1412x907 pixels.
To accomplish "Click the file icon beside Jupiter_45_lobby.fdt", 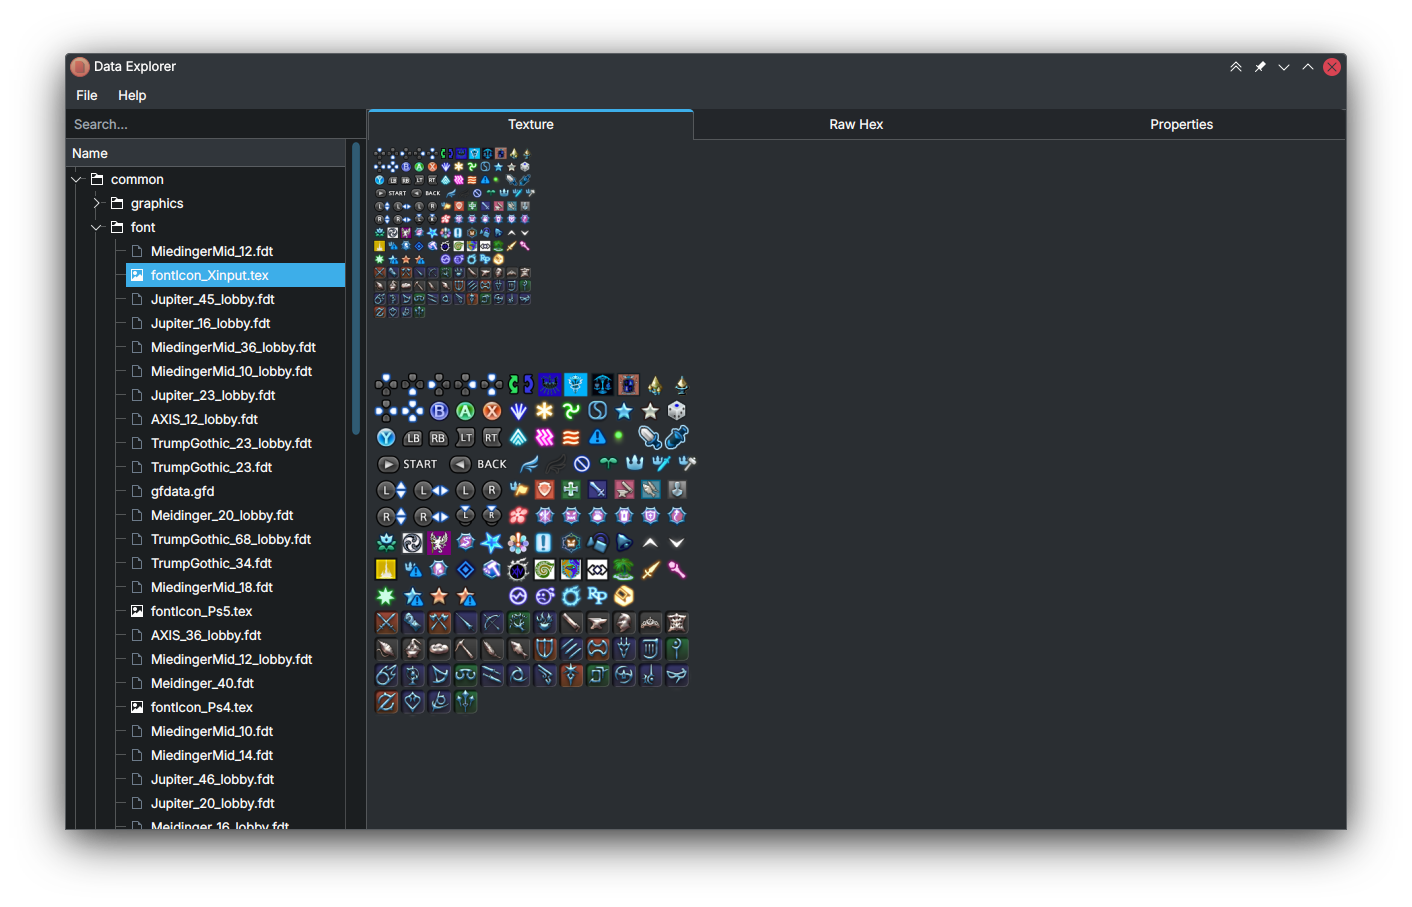I will click(137, 299).
